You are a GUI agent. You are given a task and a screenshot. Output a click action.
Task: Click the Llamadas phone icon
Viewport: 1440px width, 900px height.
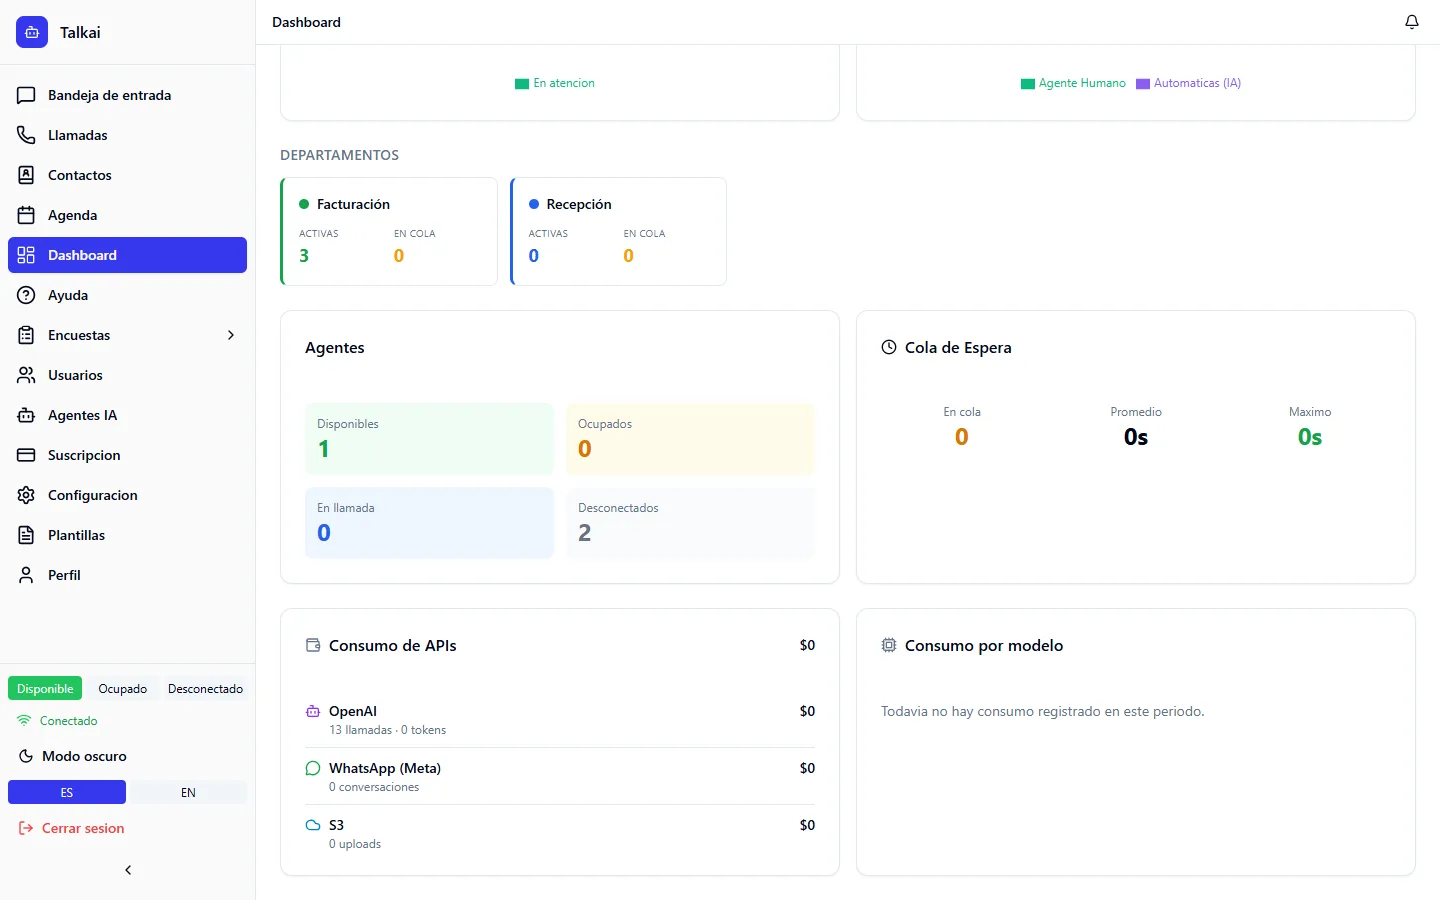[x=26, y=135]
